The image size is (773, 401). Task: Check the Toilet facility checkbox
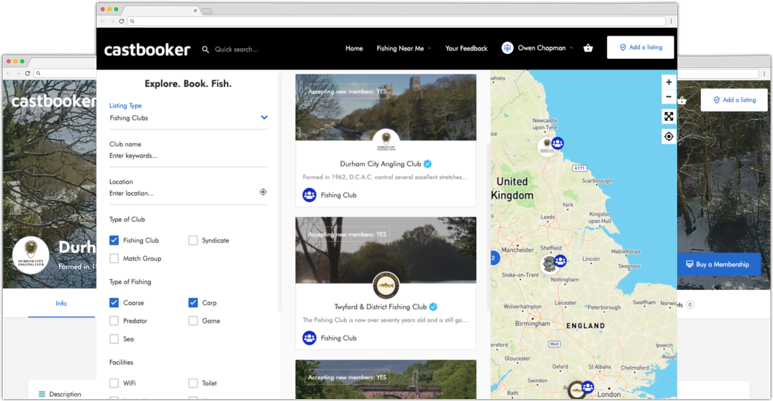[x=193, y=383]
